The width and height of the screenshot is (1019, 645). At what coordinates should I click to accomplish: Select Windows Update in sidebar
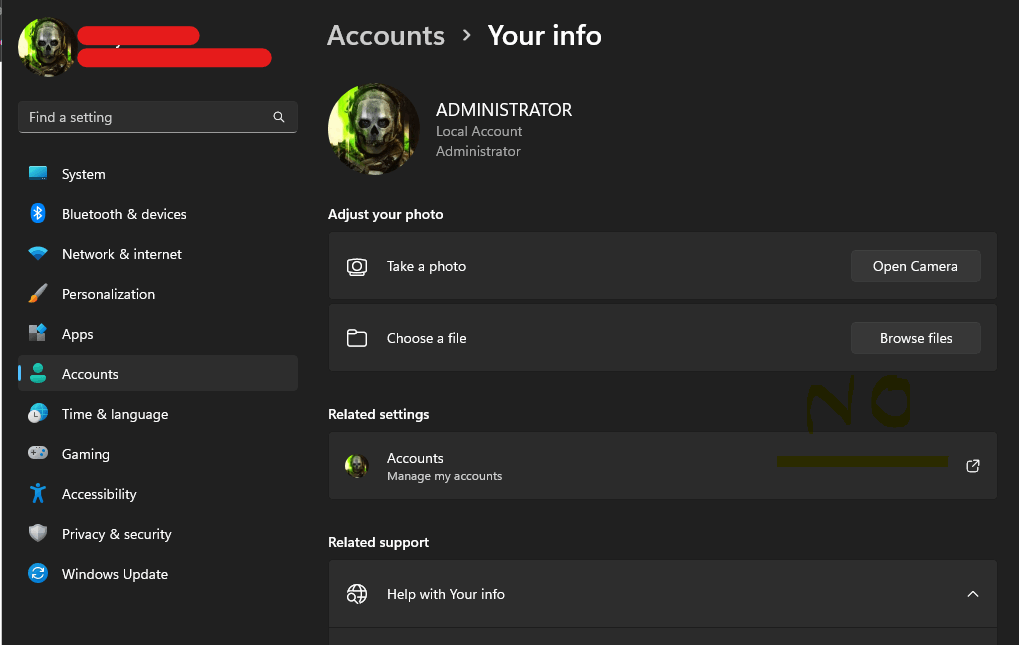158,574
